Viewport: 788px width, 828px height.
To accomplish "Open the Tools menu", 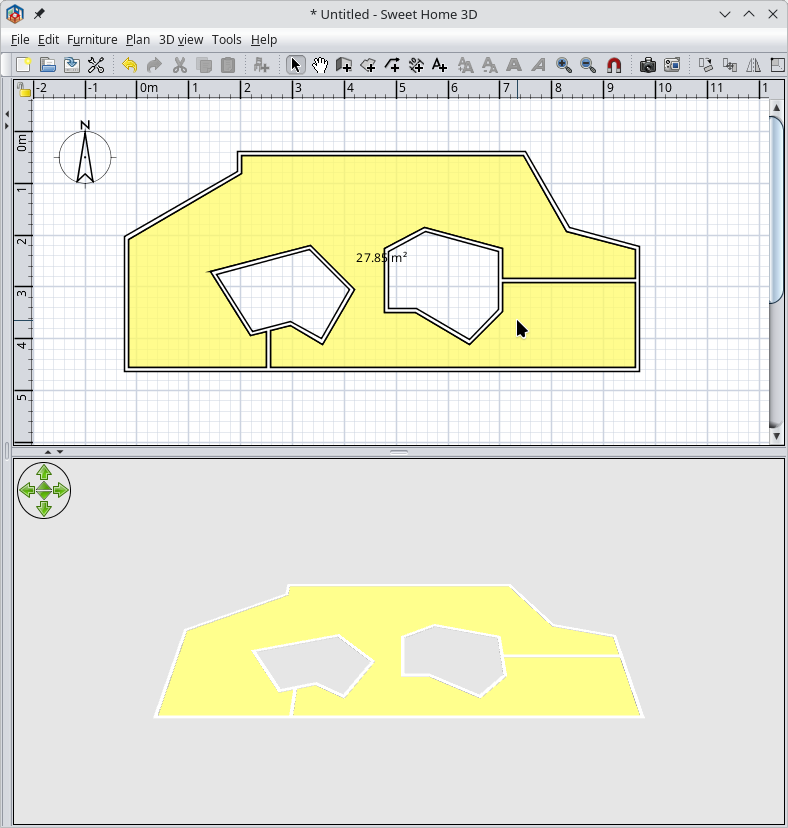I will pyautogui.click(x=227, y=40).
